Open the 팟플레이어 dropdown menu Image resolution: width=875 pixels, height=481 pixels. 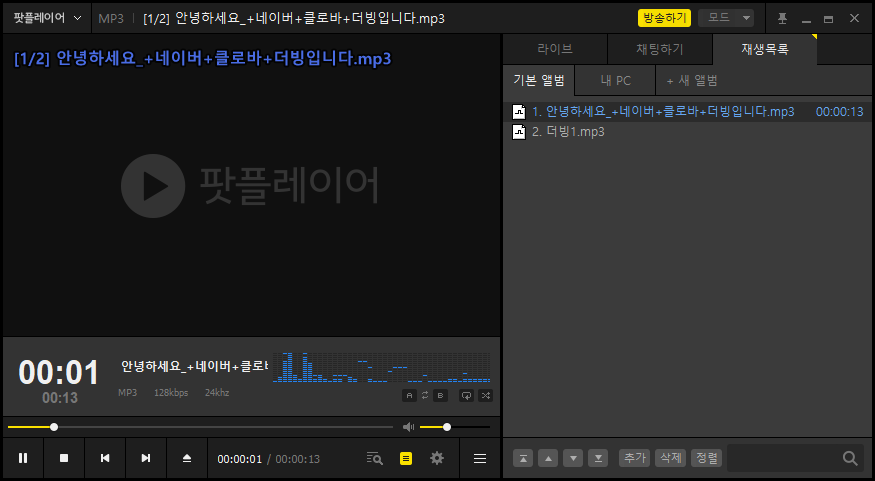pos(47,18)
